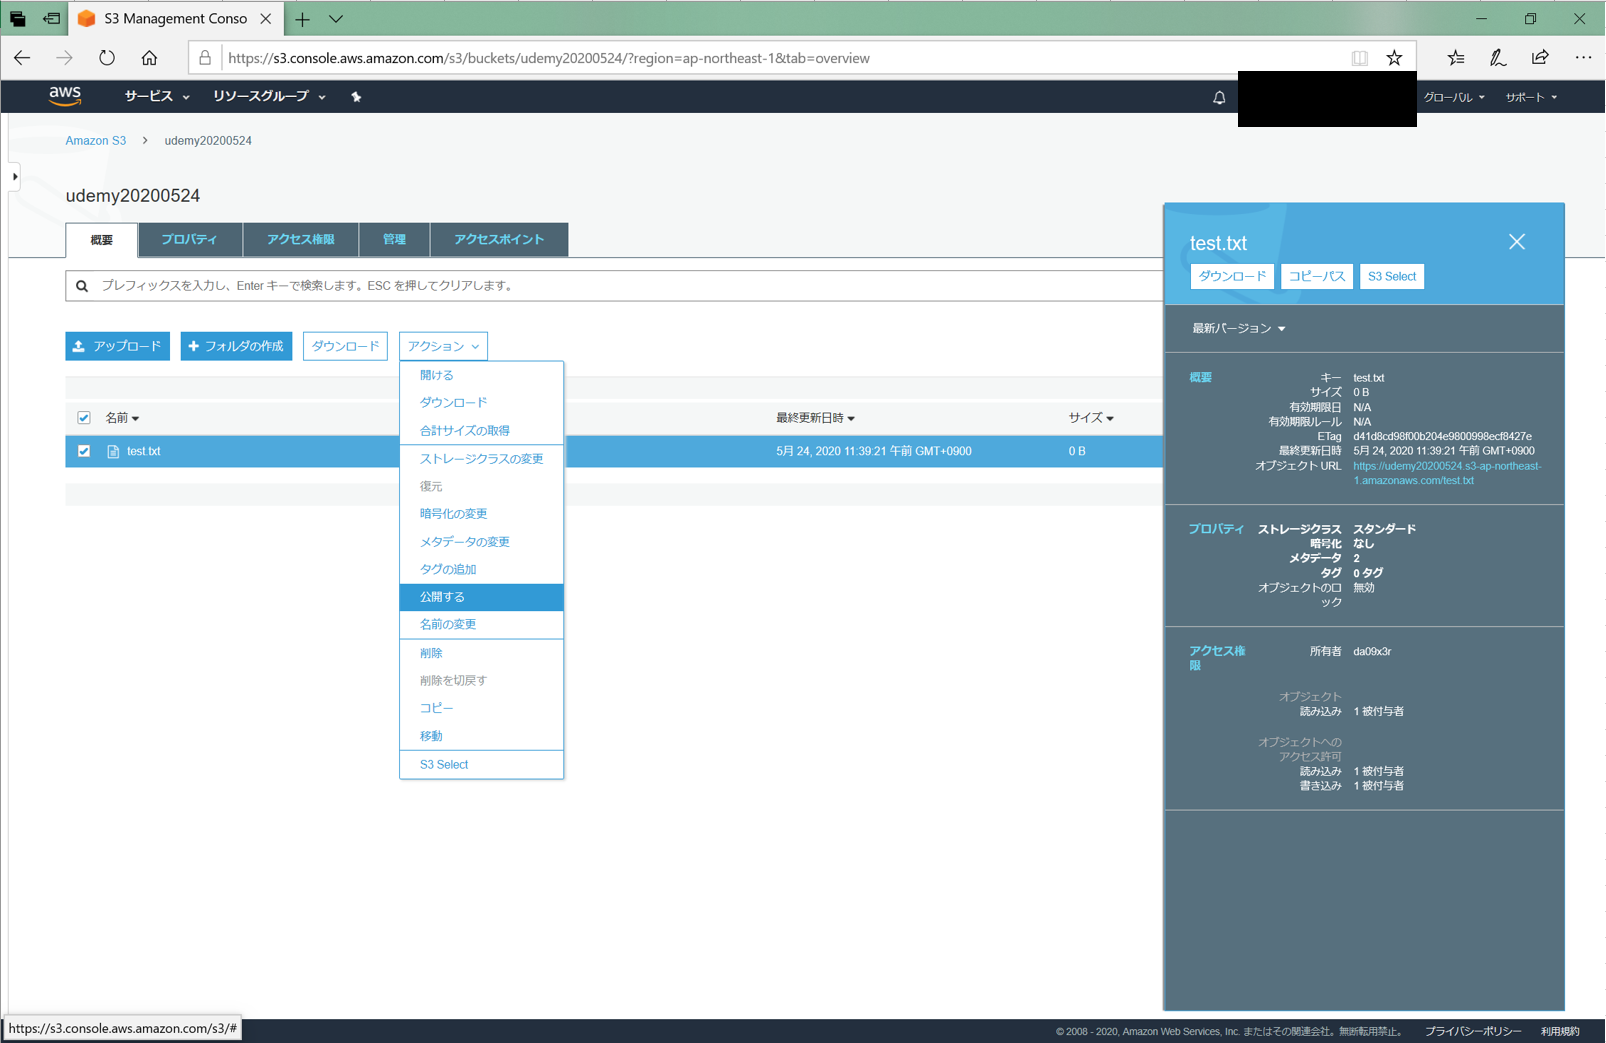The height and width of the screenshot is (1043, 1606).
Task: Choose コピー in the action menu
Action: pyautogui.click(x=481, y=708)
